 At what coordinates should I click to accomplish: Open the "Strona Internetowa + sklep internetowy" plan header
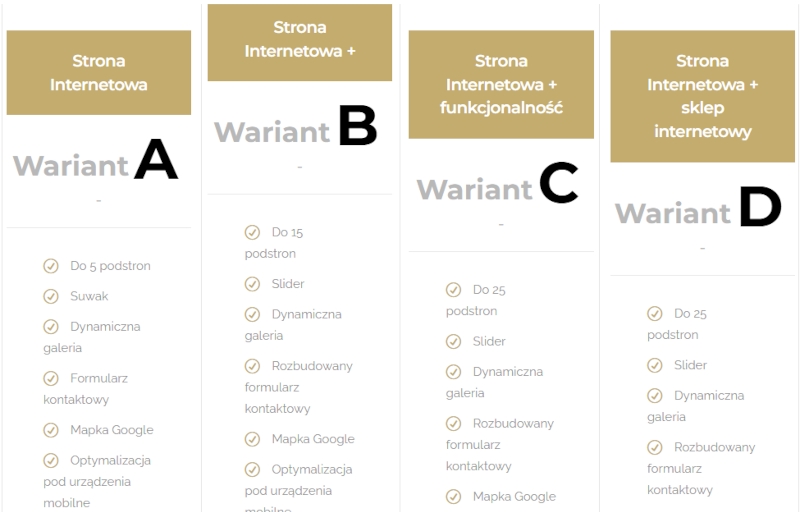pyautogui.click(x=702, y=96)
